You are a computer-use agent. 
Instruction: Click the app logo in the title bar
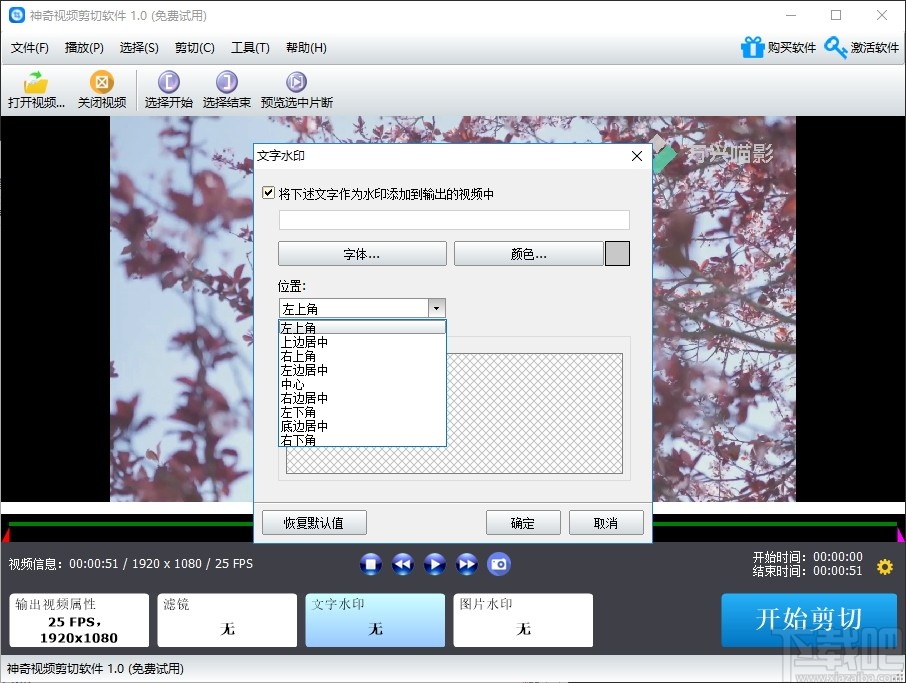[17, 15]
